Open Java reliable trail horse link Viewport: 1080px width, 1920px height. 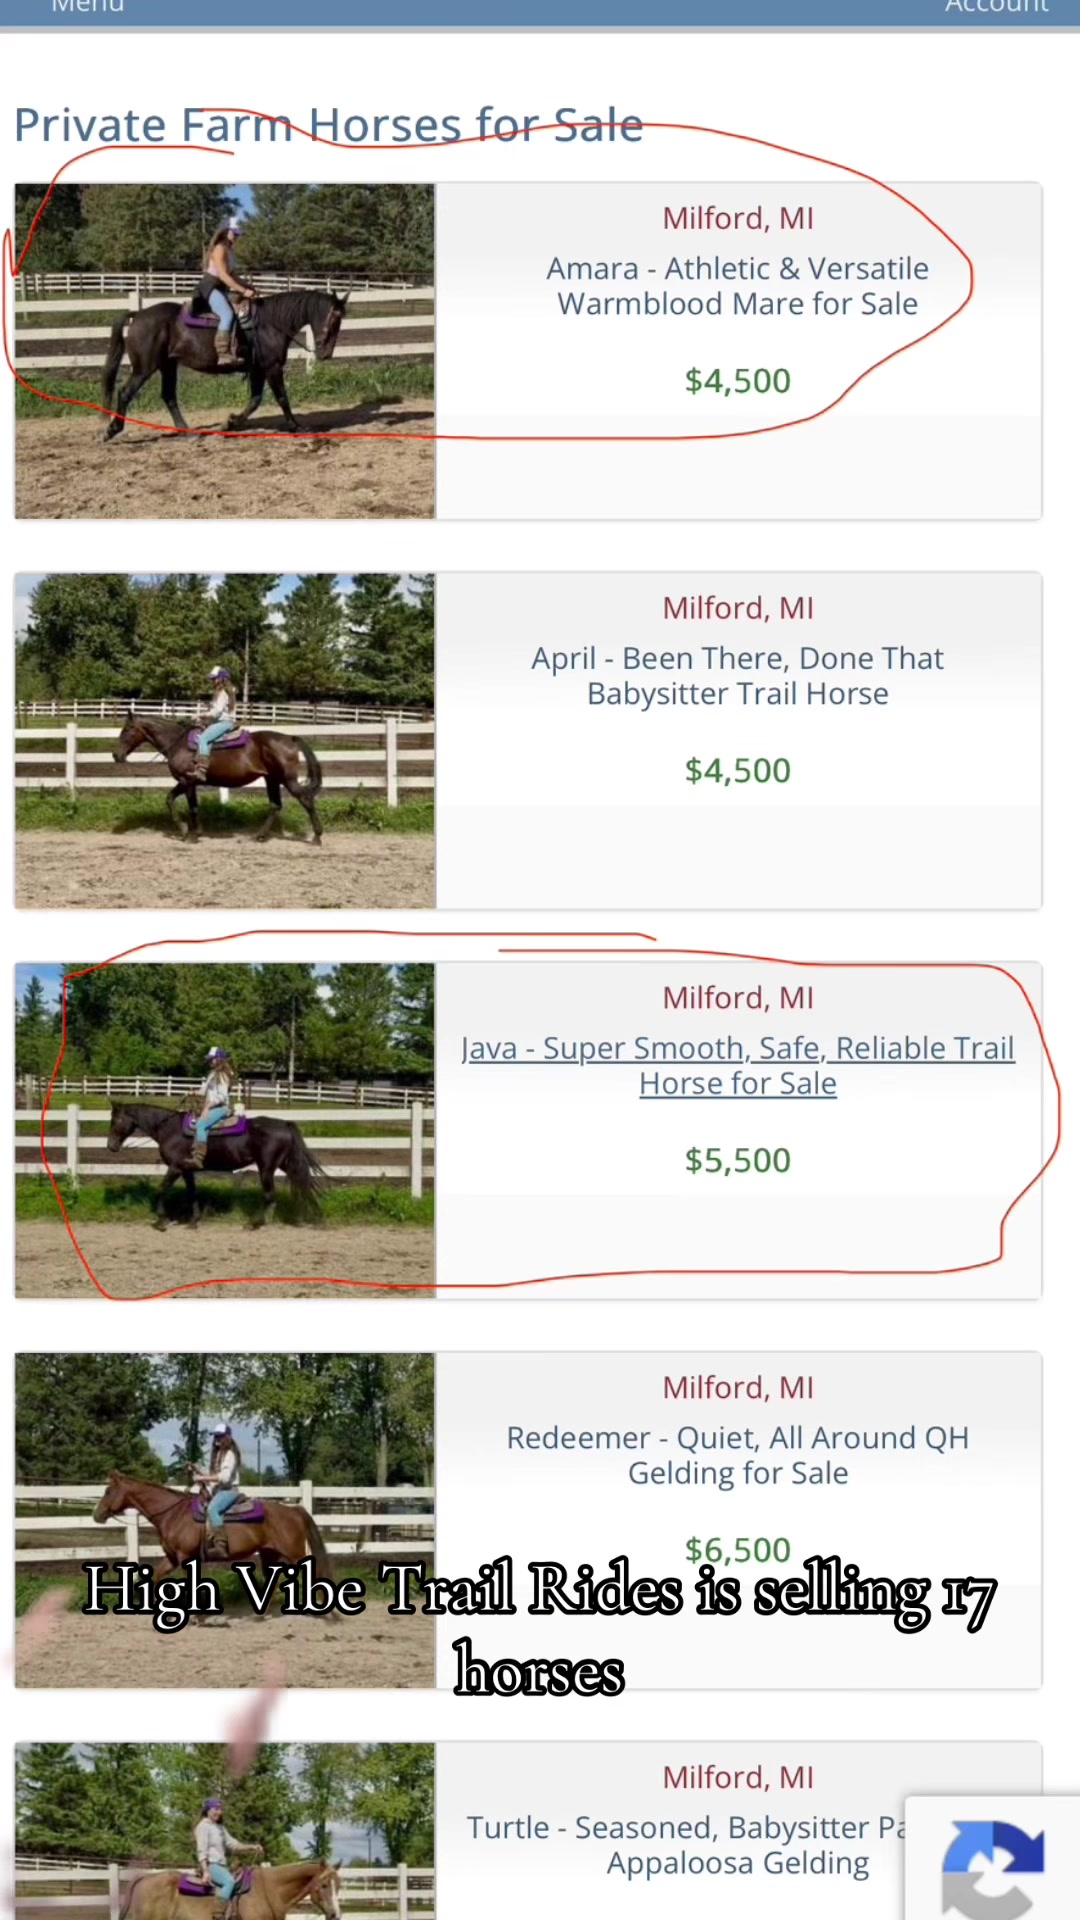738,1066
